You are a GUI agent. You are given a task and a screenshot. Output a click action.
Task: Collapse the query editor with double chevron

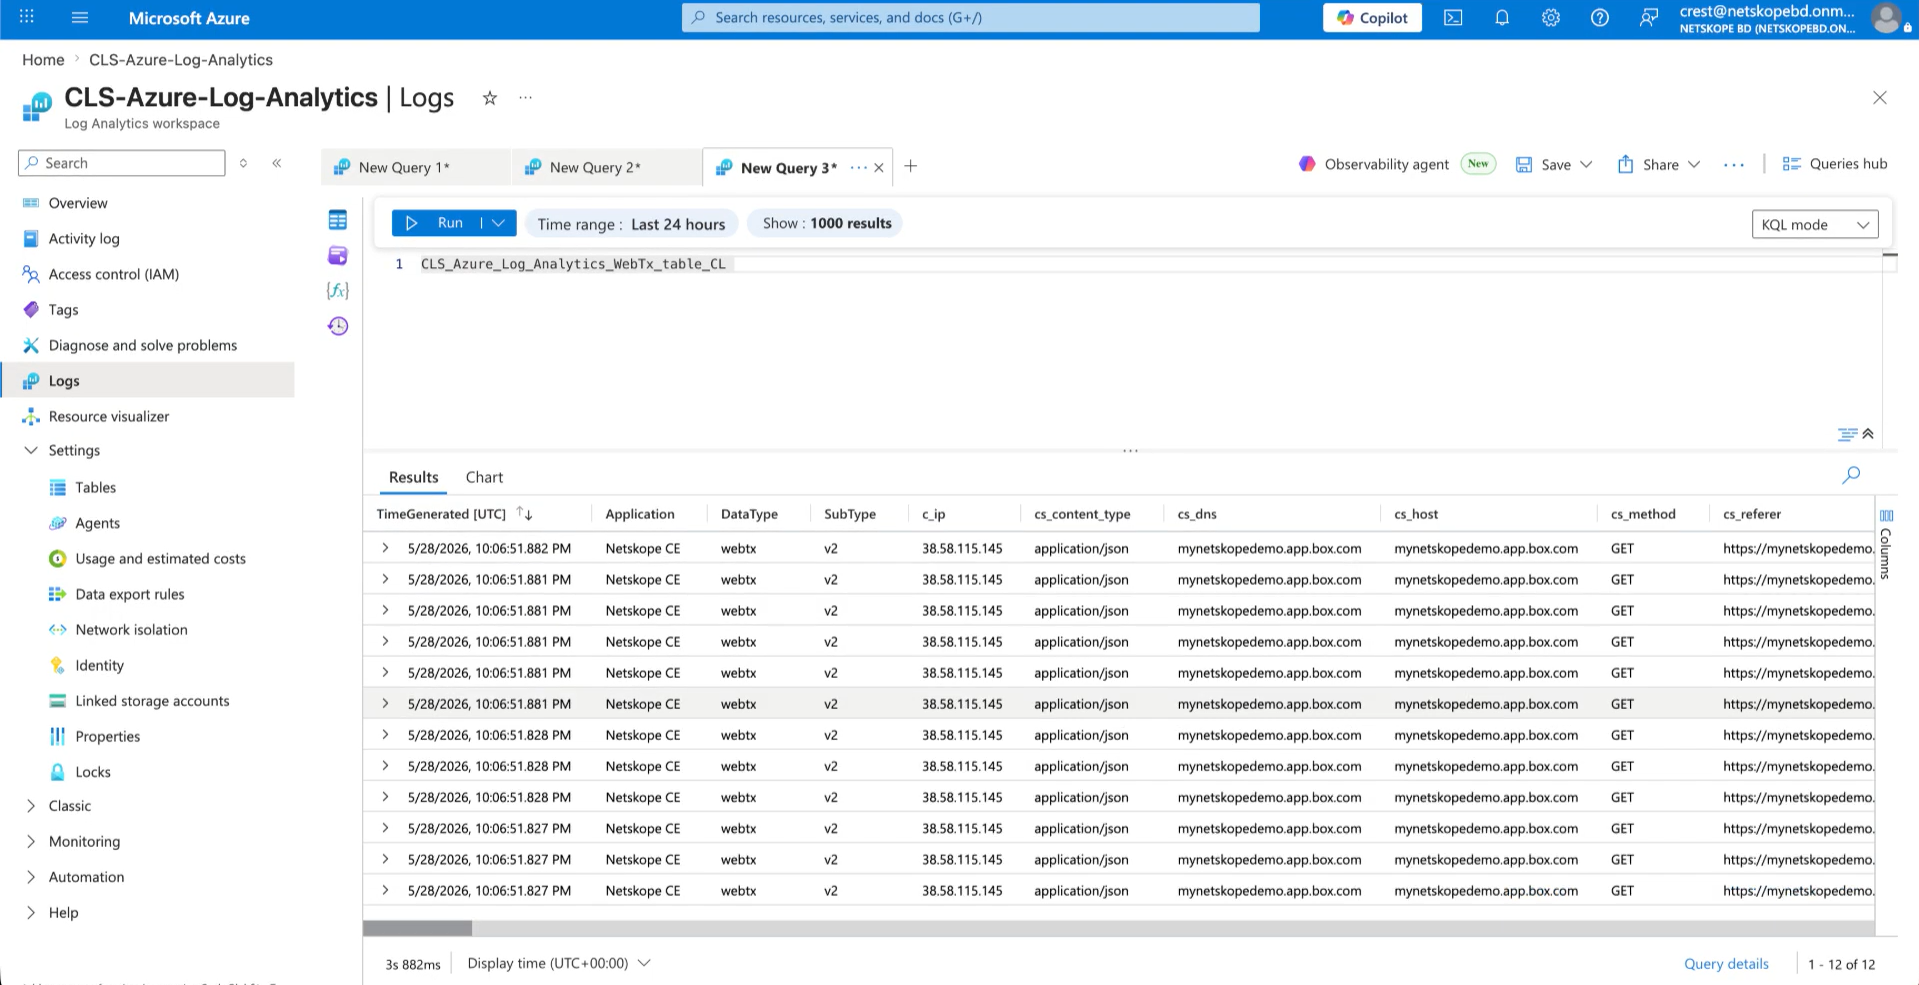click(x=1868, y=434)
